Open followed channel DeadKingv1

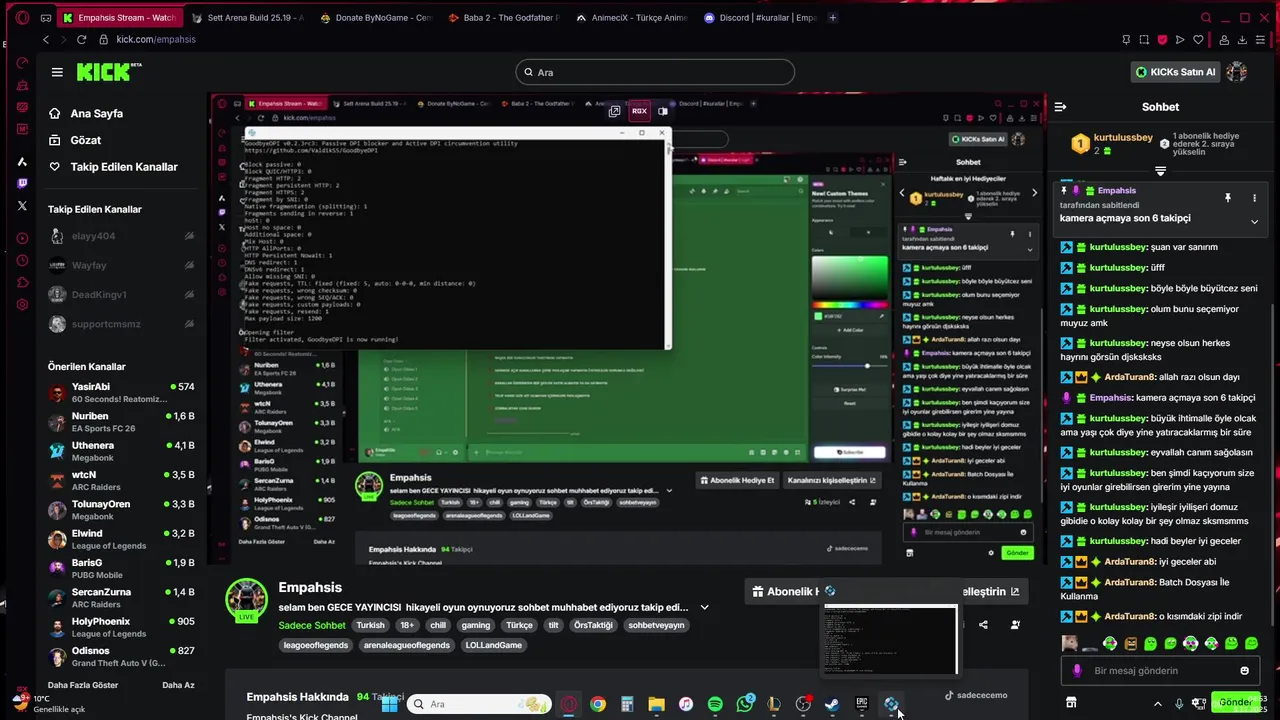pyautogui.click(x=121, y=295)
